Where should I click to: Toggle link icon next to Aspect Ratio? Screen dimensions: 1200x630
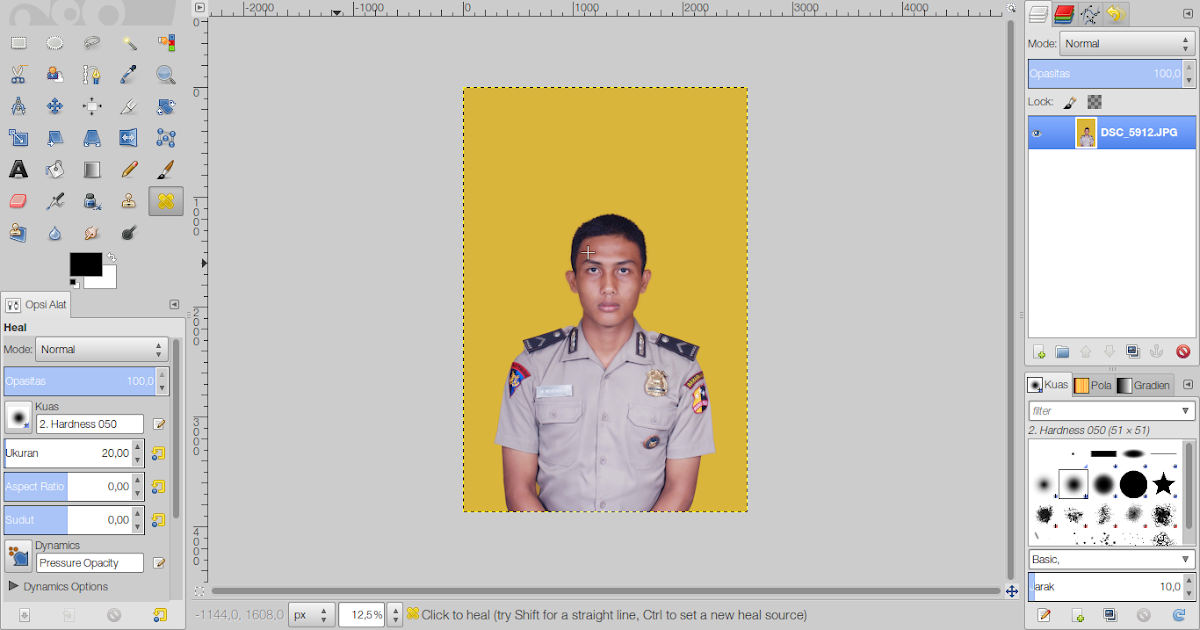[158, 487]
